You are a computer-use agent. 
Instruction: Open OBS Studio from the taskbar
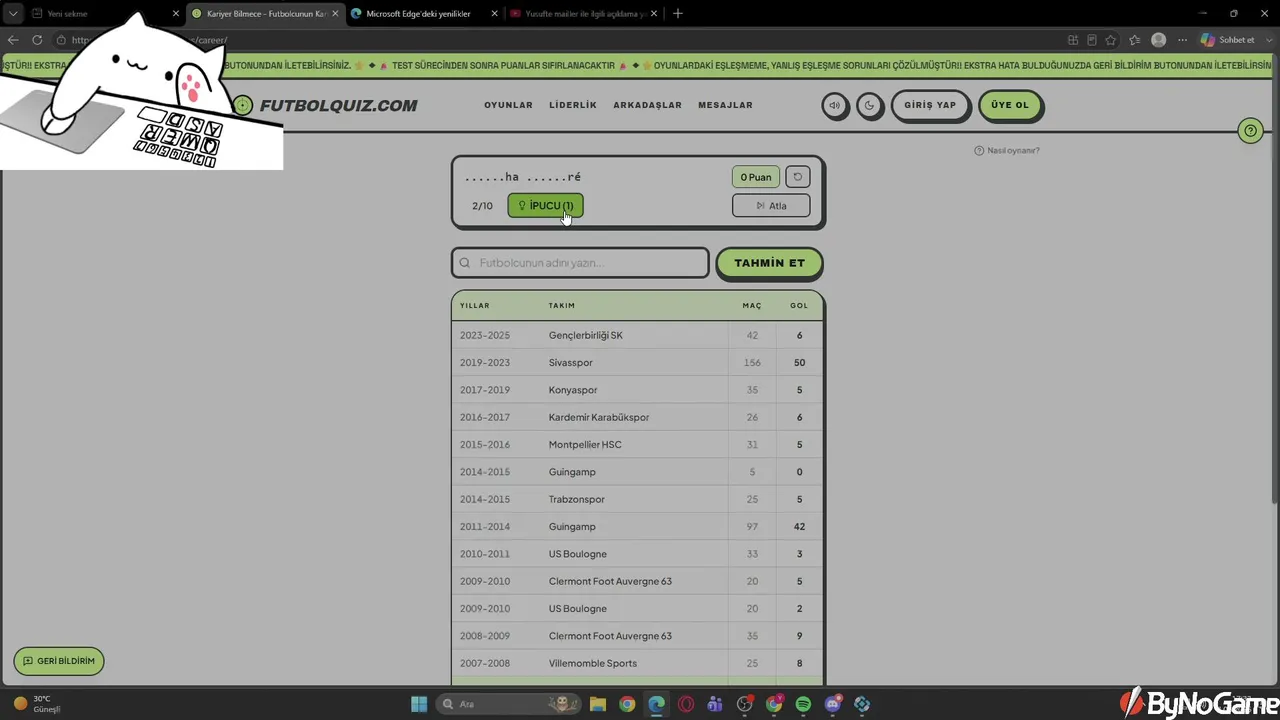tap(745, 704)
